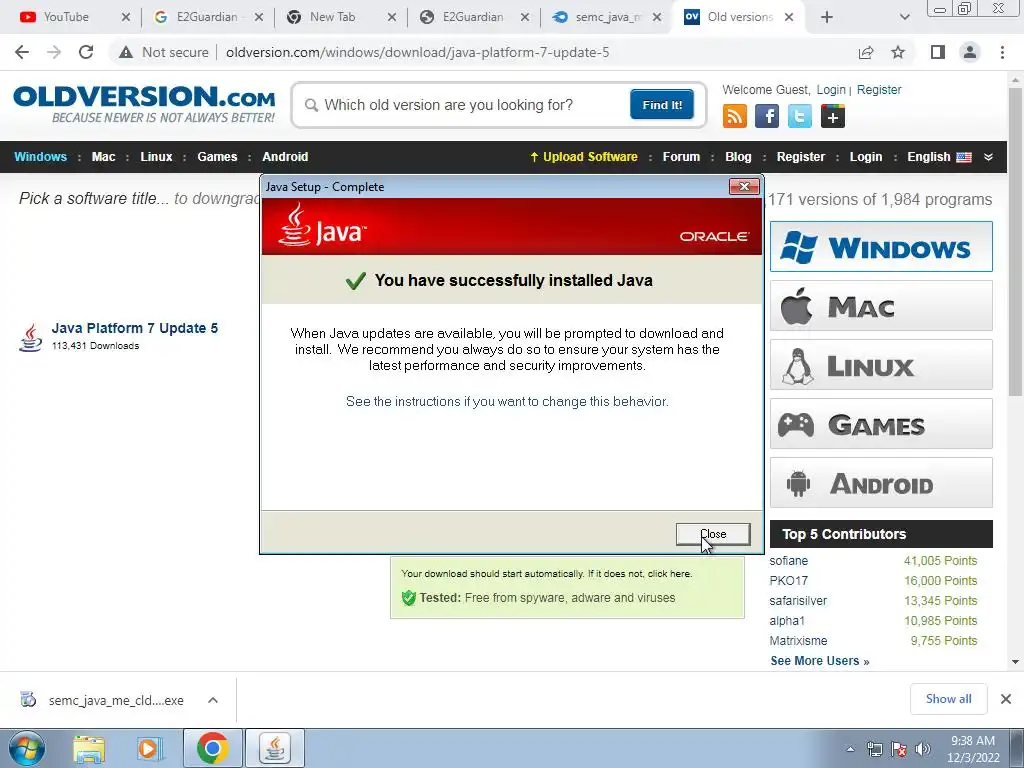
Task: Open File Explorer from the taskbar
Action: tap(89, 749)
